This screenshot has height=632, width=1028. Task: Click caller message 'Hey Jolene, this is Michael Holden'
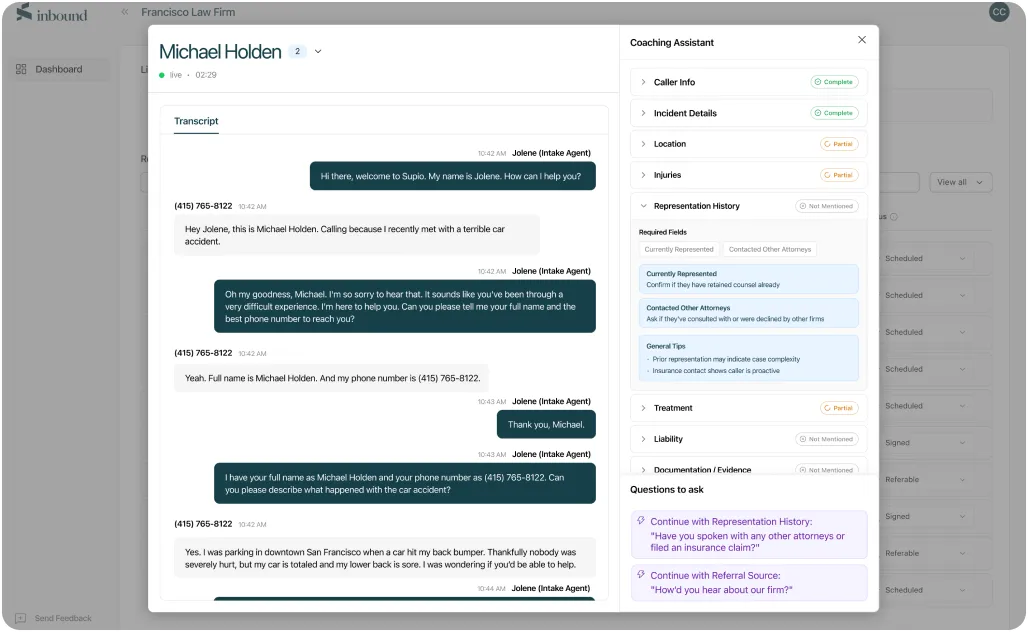click(x=357, y=235)
